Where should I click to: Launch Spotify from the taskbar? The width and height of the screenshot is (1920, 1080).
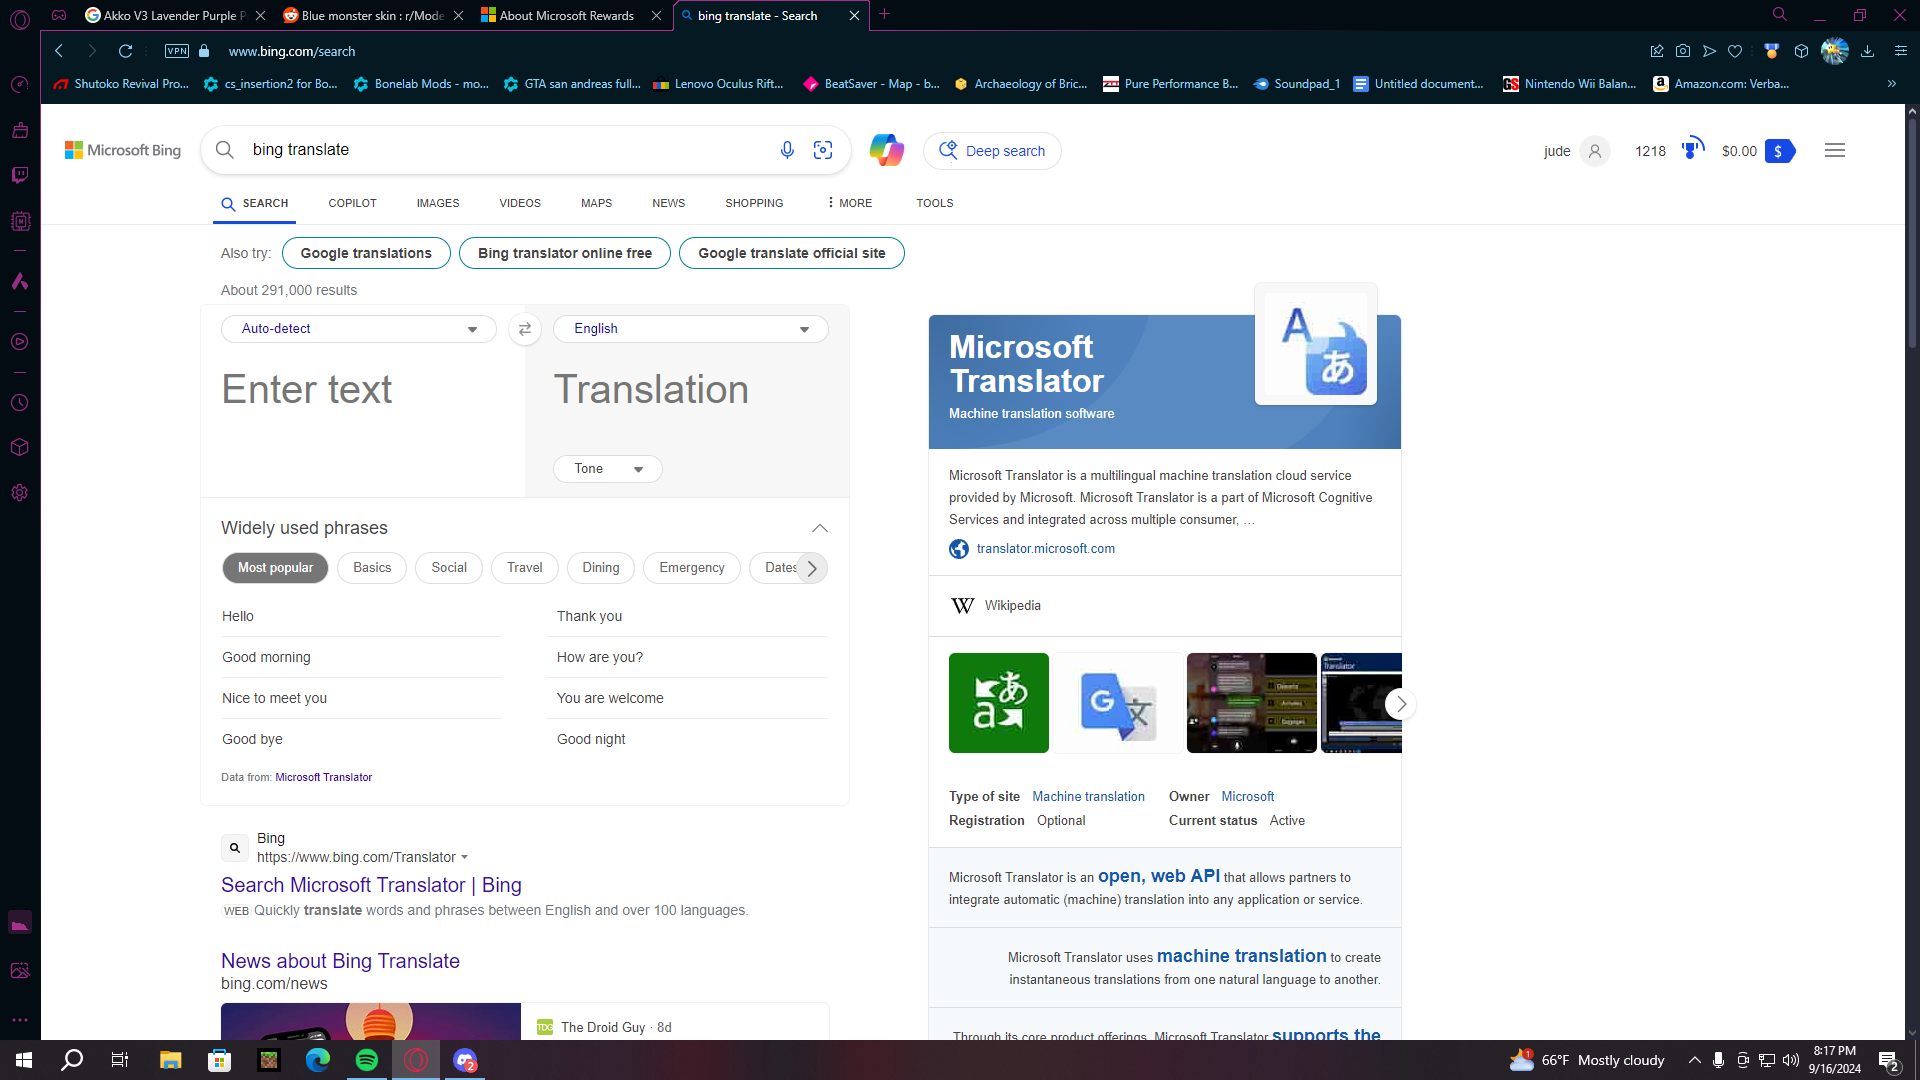[367, 1060]
